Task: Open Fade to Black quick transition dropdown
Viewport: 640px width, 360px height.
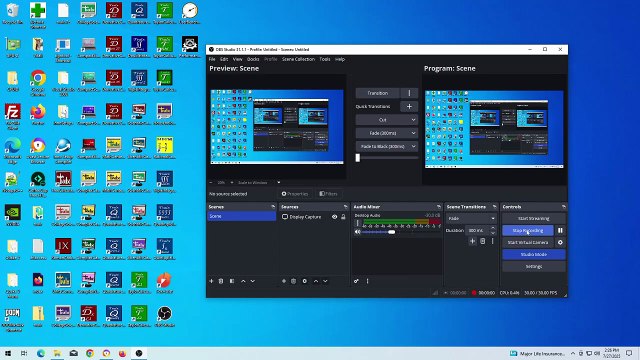Action: click(x=387, y=146)
